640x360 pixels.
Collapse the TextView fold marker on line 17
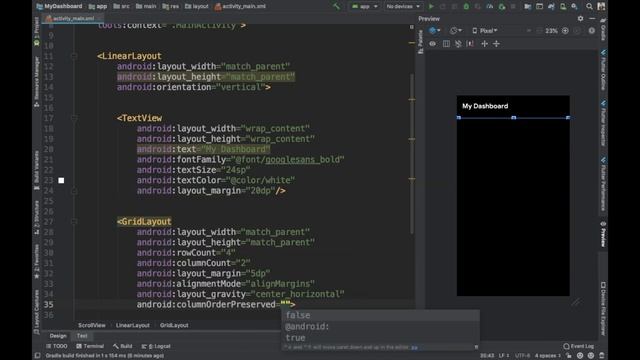[x=74, y=118]
